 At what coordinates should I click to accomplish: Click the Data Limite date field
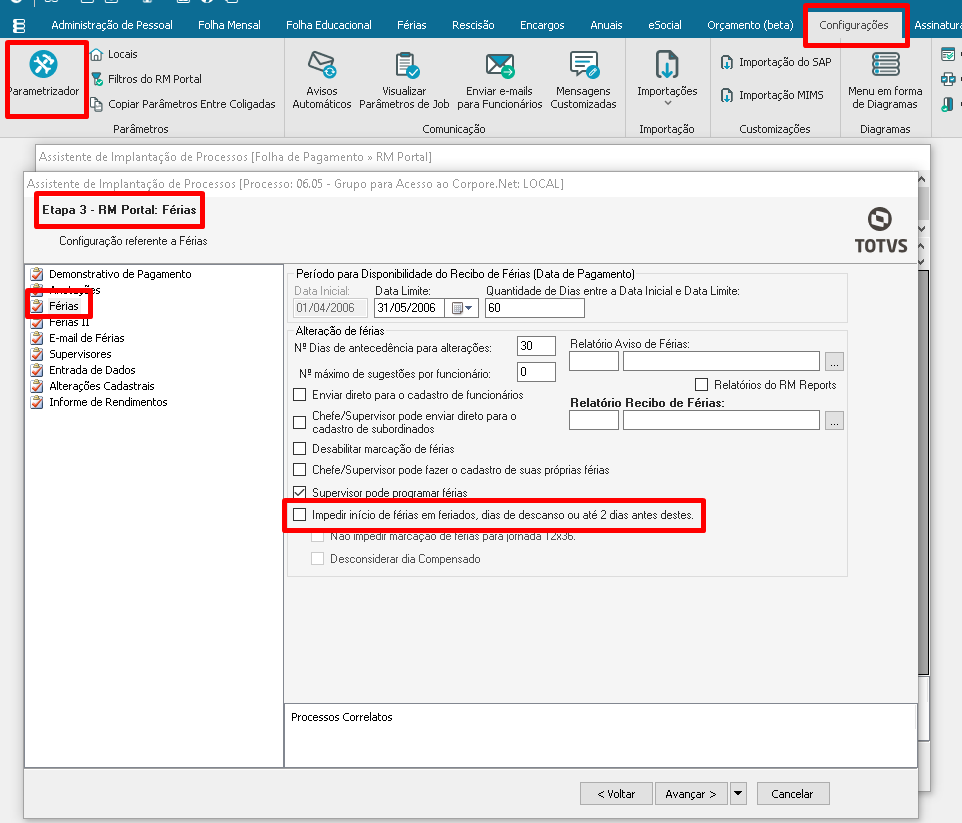pyautogui.click(x=409, y=308)
